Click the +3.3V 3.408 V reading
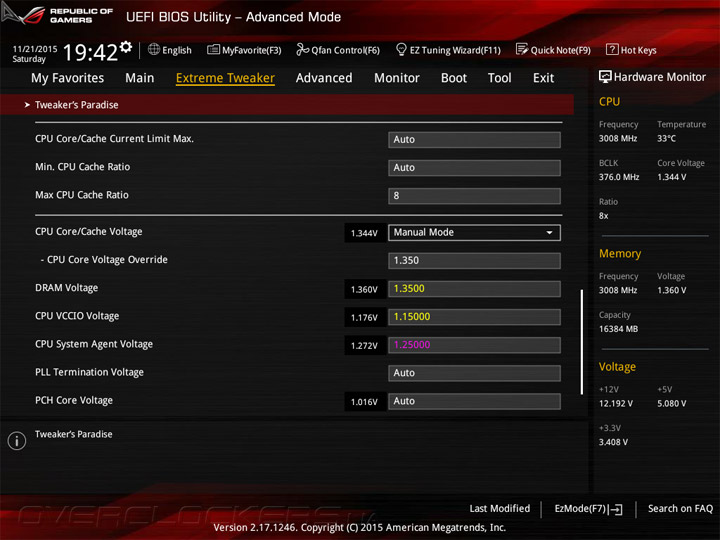 tap(613, 442)
